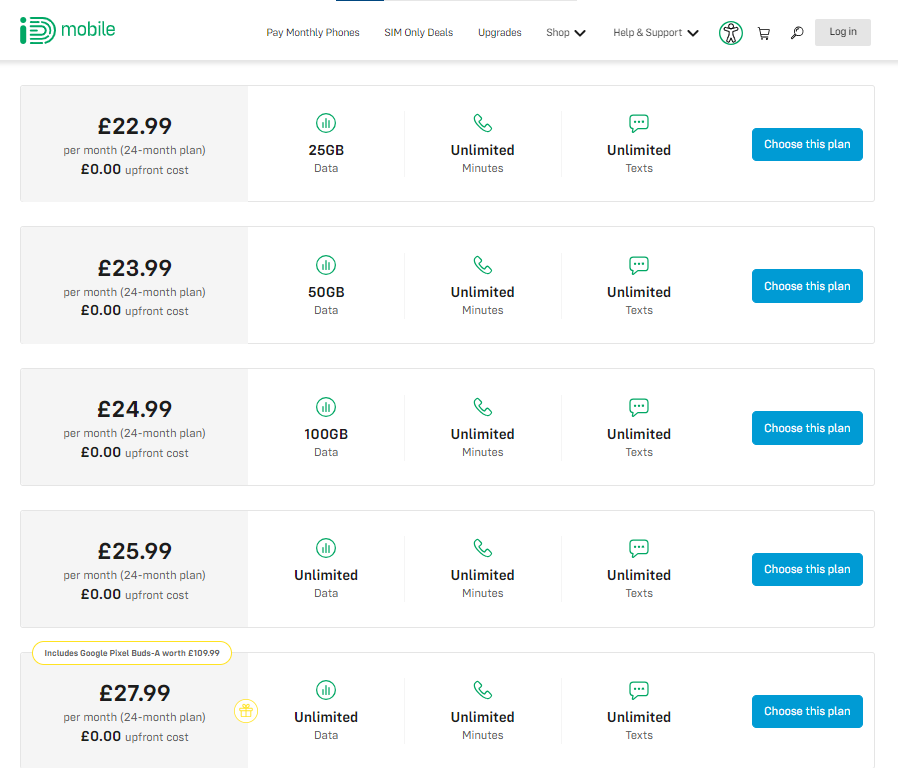Viewport: 898px width, 768px height.
Task: Click the Google Pixel Buds-A offer badge
Action: click(132, 653)
